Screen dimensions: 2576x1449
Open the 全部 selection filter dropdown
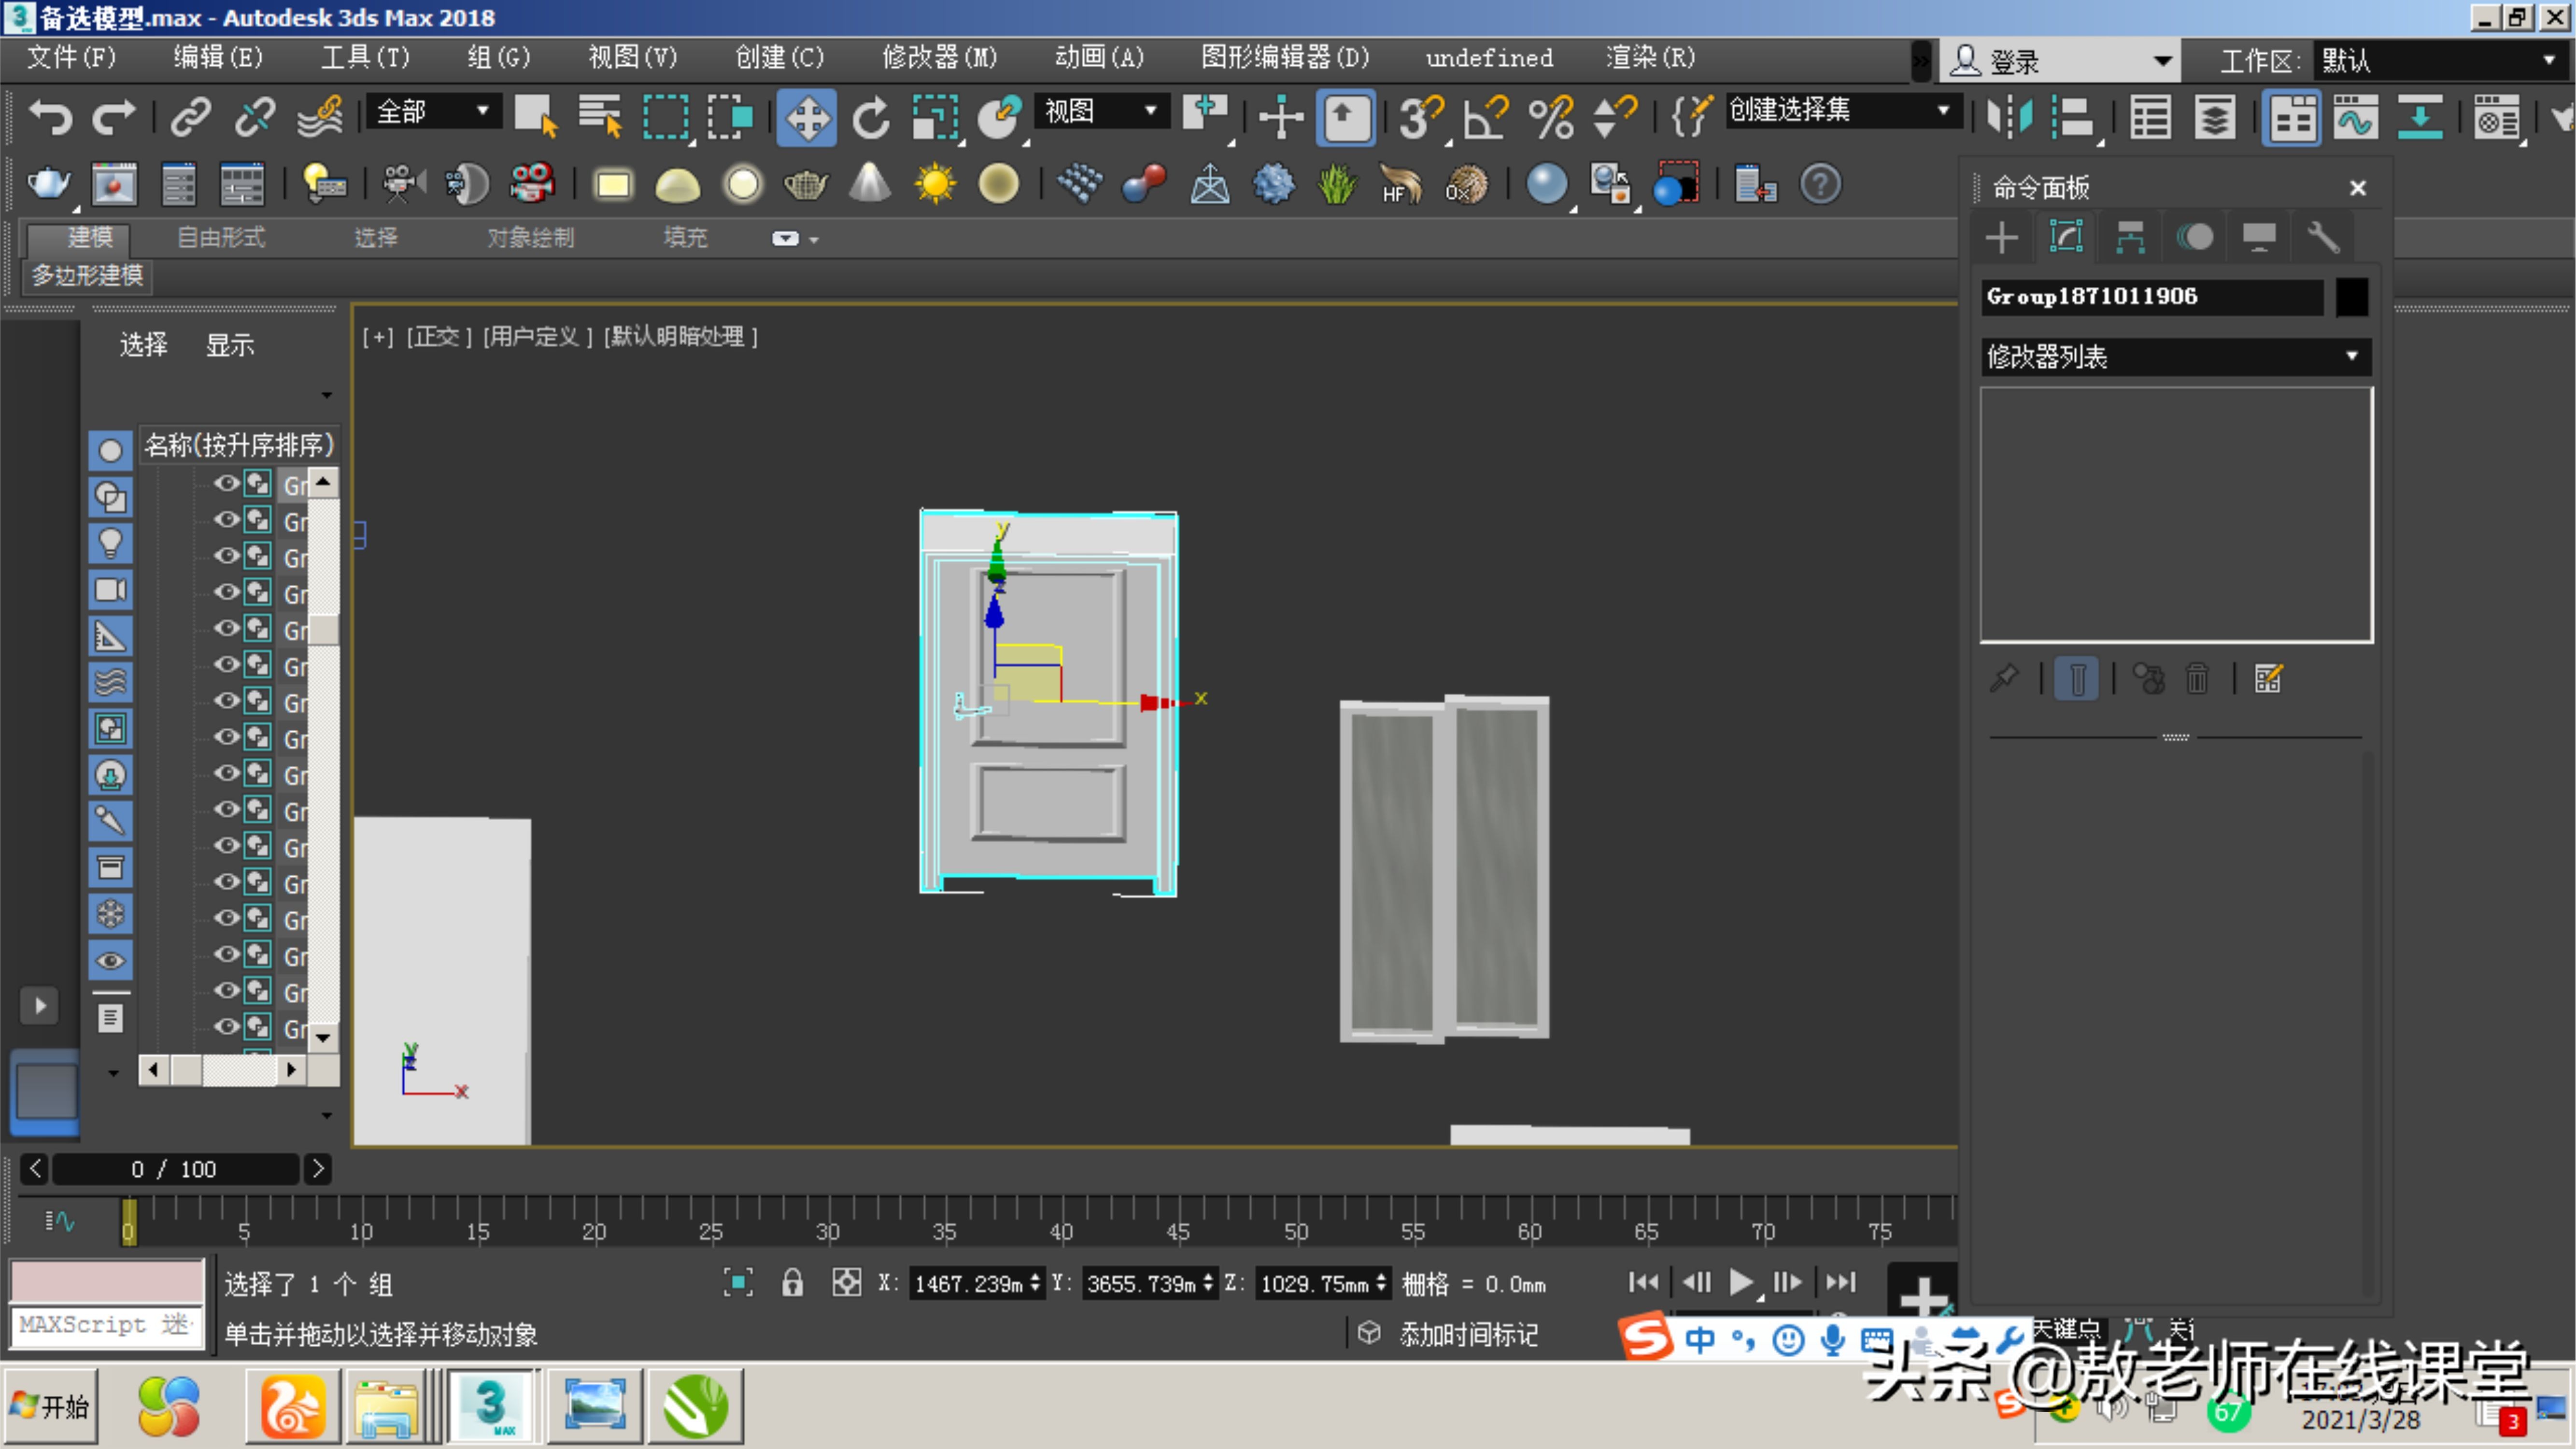[483, 111]
